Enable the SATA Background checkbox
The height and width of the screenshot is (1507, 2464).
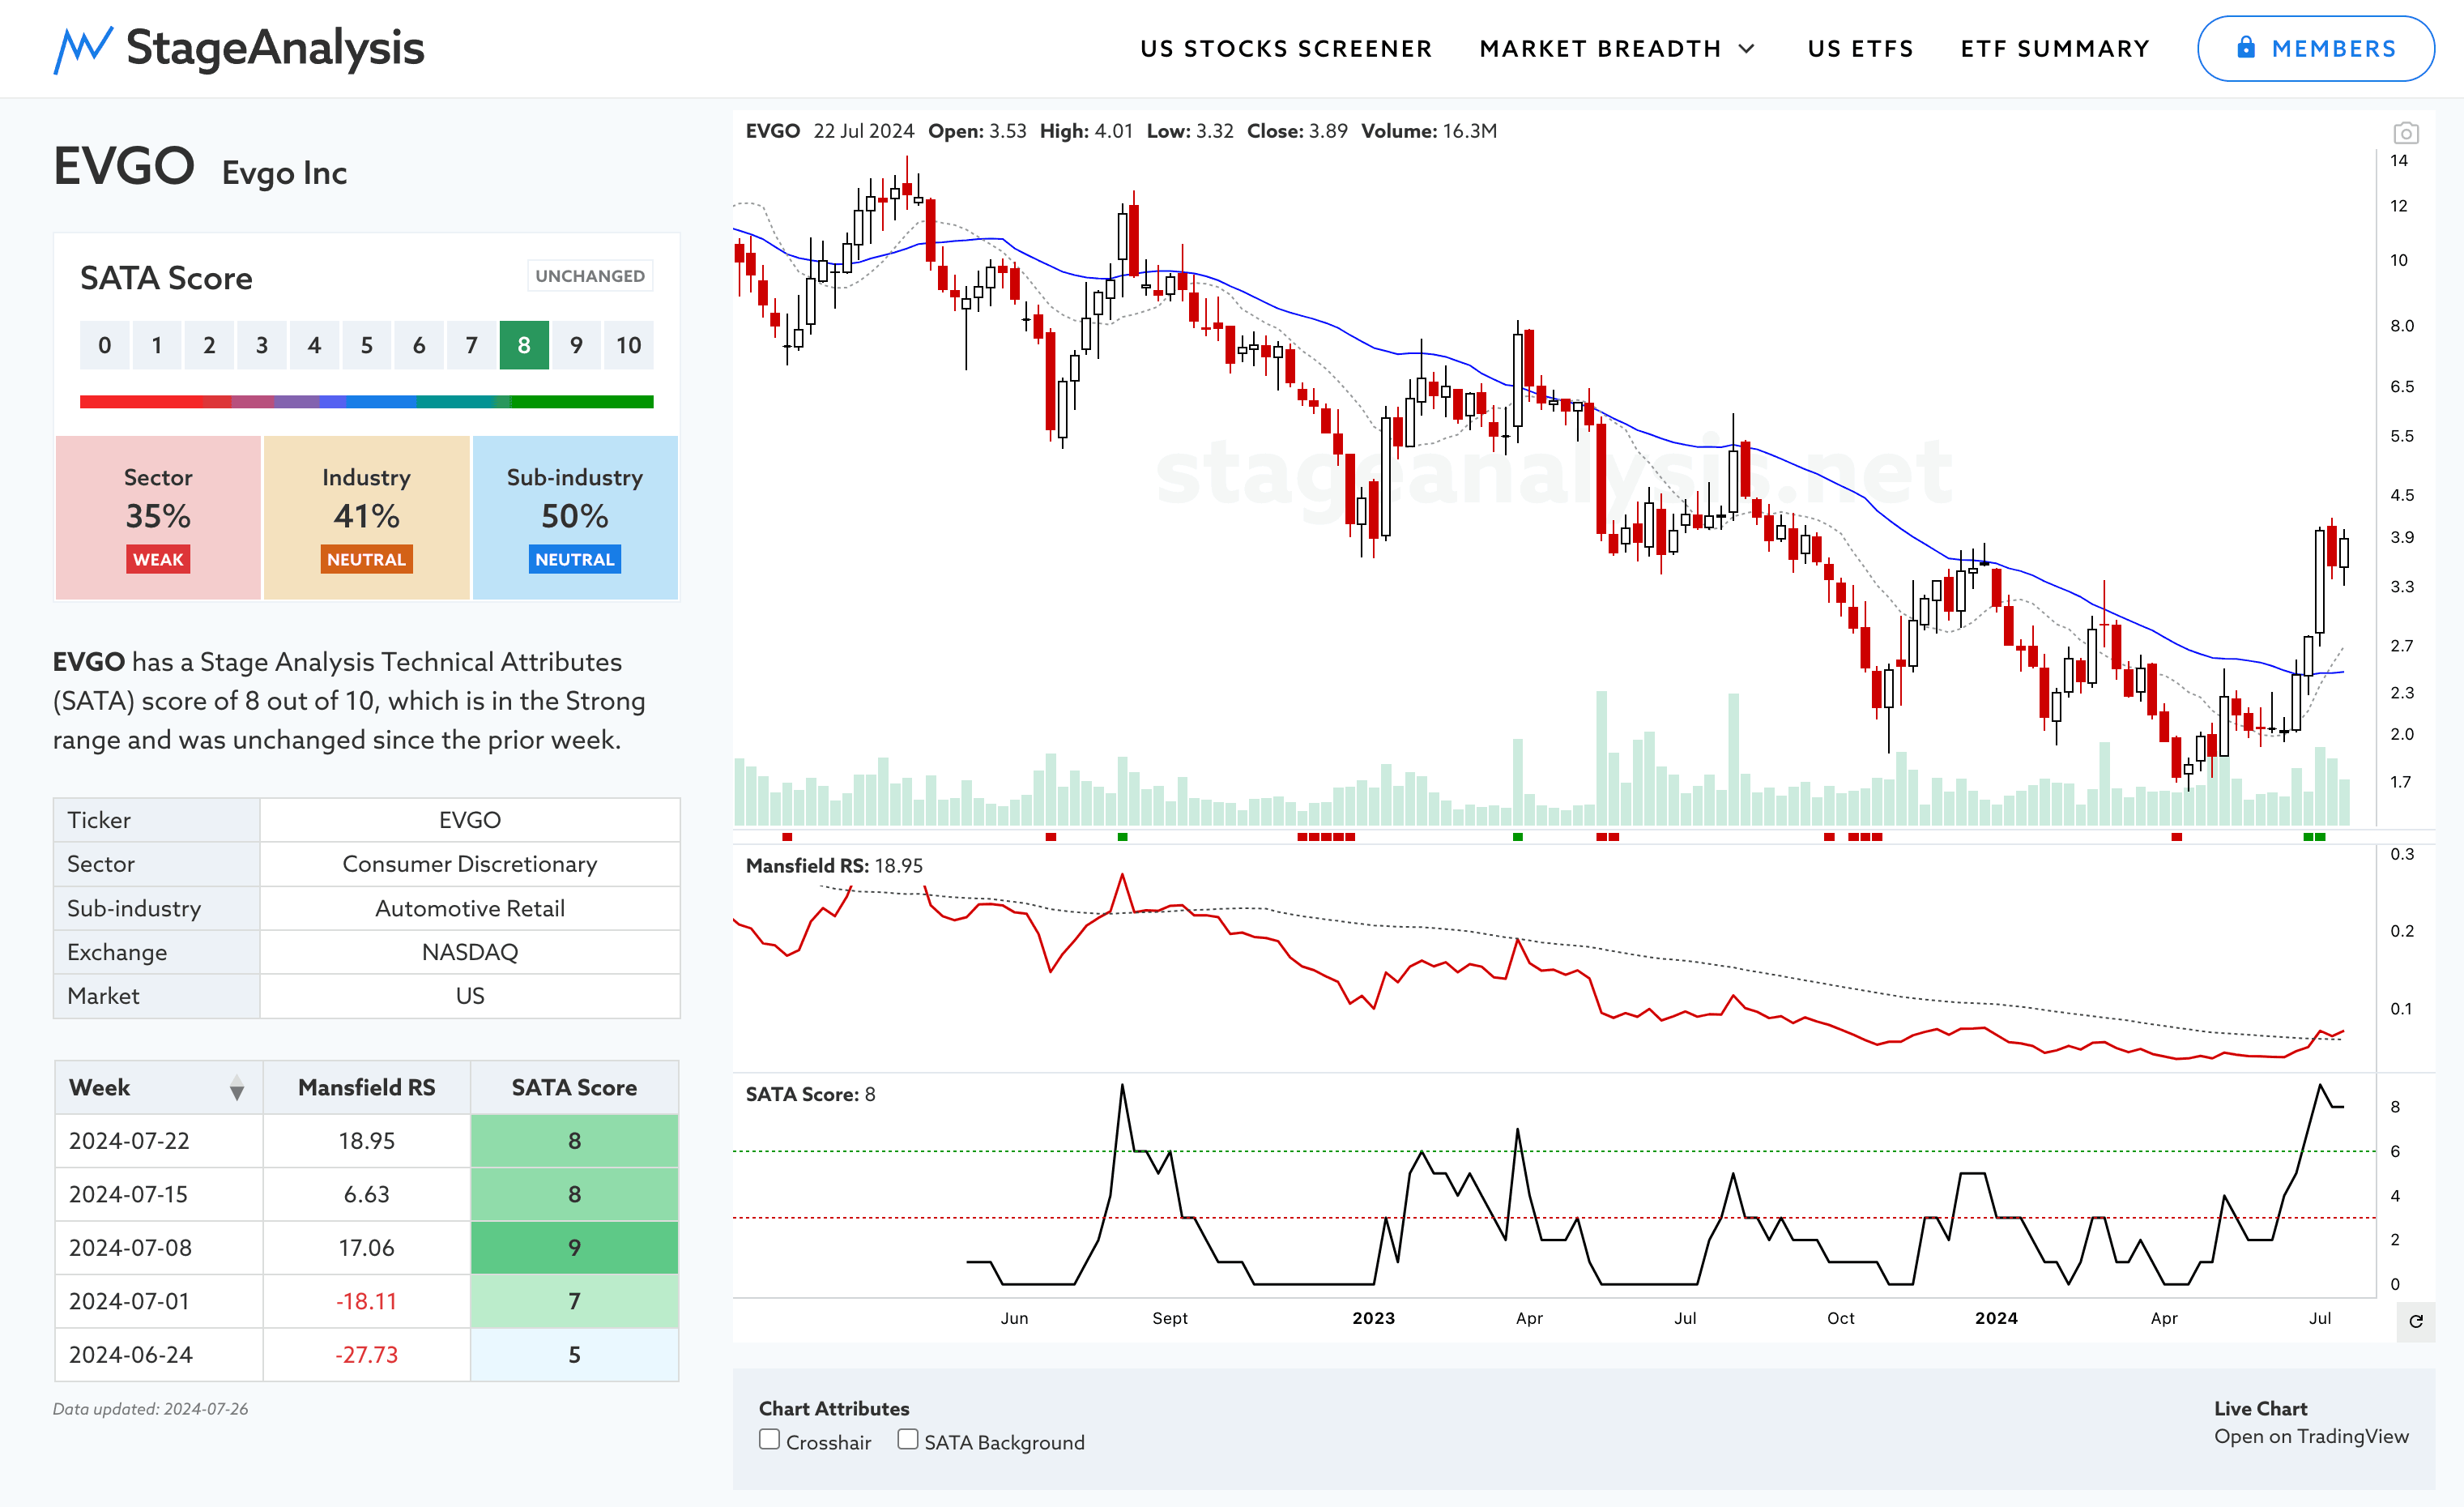(x=908, y=1440)
